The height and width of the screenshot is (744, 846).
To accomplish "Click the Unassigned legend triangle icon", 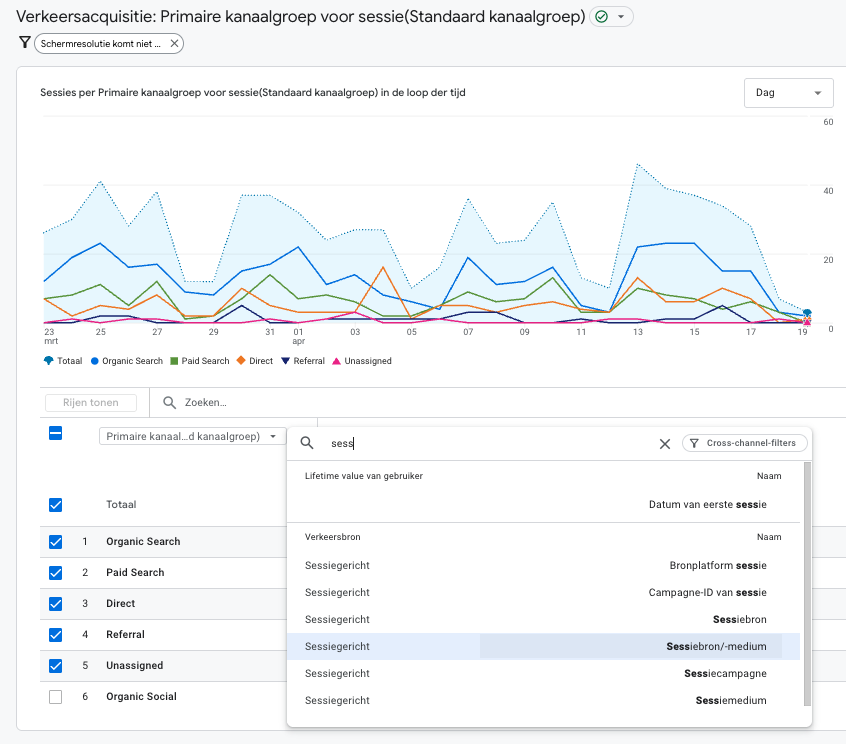I will (x=337, y=361).
